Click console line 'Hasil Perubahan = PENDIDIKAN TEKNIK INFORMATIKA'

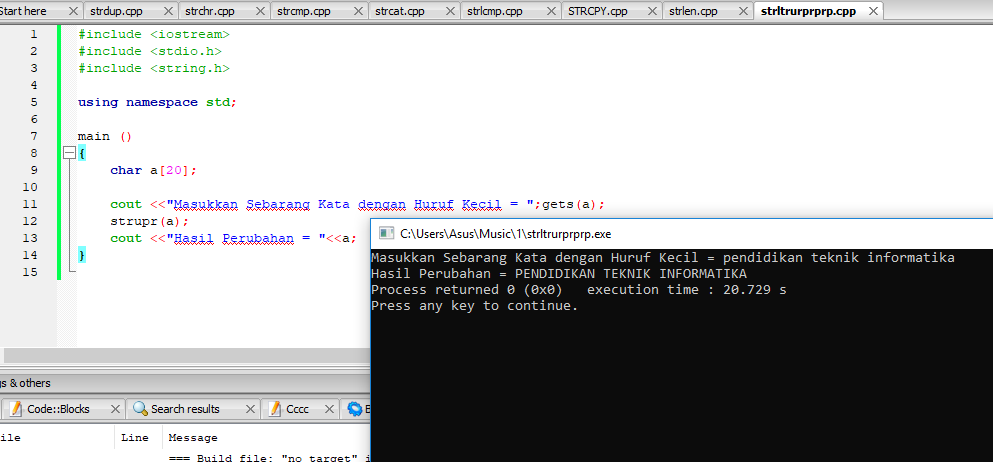coord(559,274)
